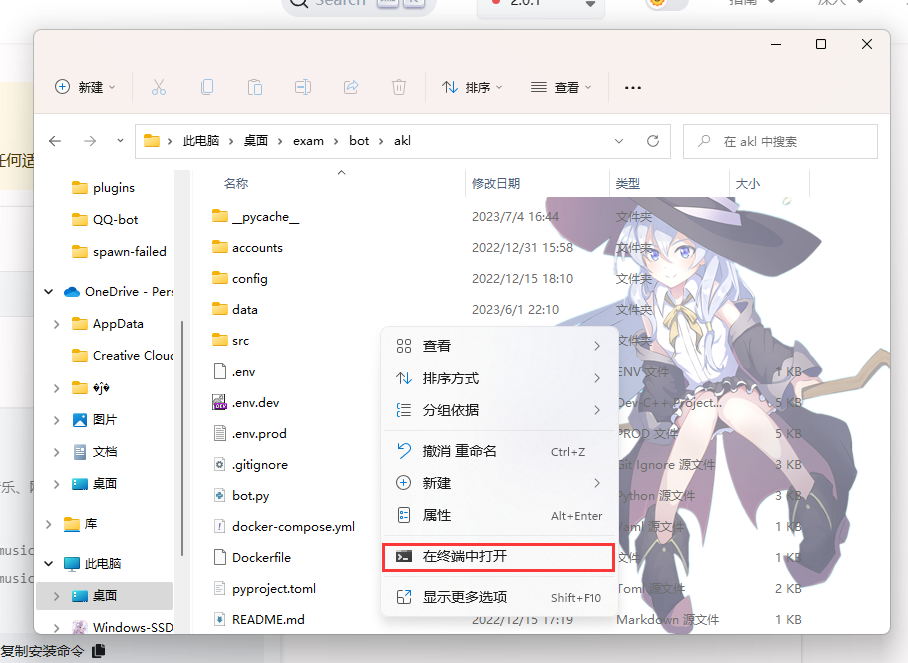
Task: Open the recent locations dropdown arrow
Action: pyautogui.click(x=120, y=141)
